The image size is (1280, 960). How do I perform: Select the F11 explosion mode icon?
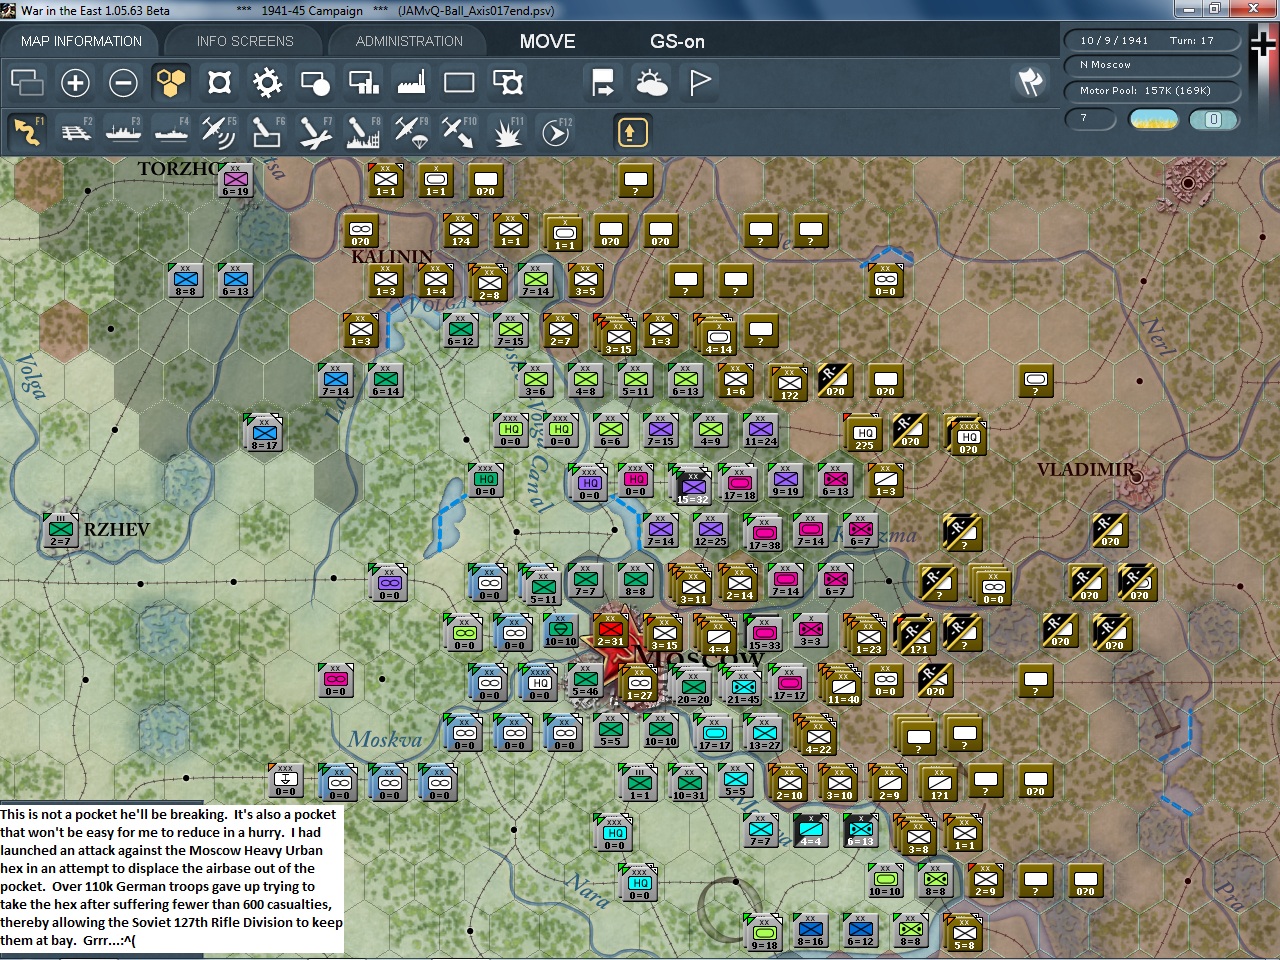[507, 132]
